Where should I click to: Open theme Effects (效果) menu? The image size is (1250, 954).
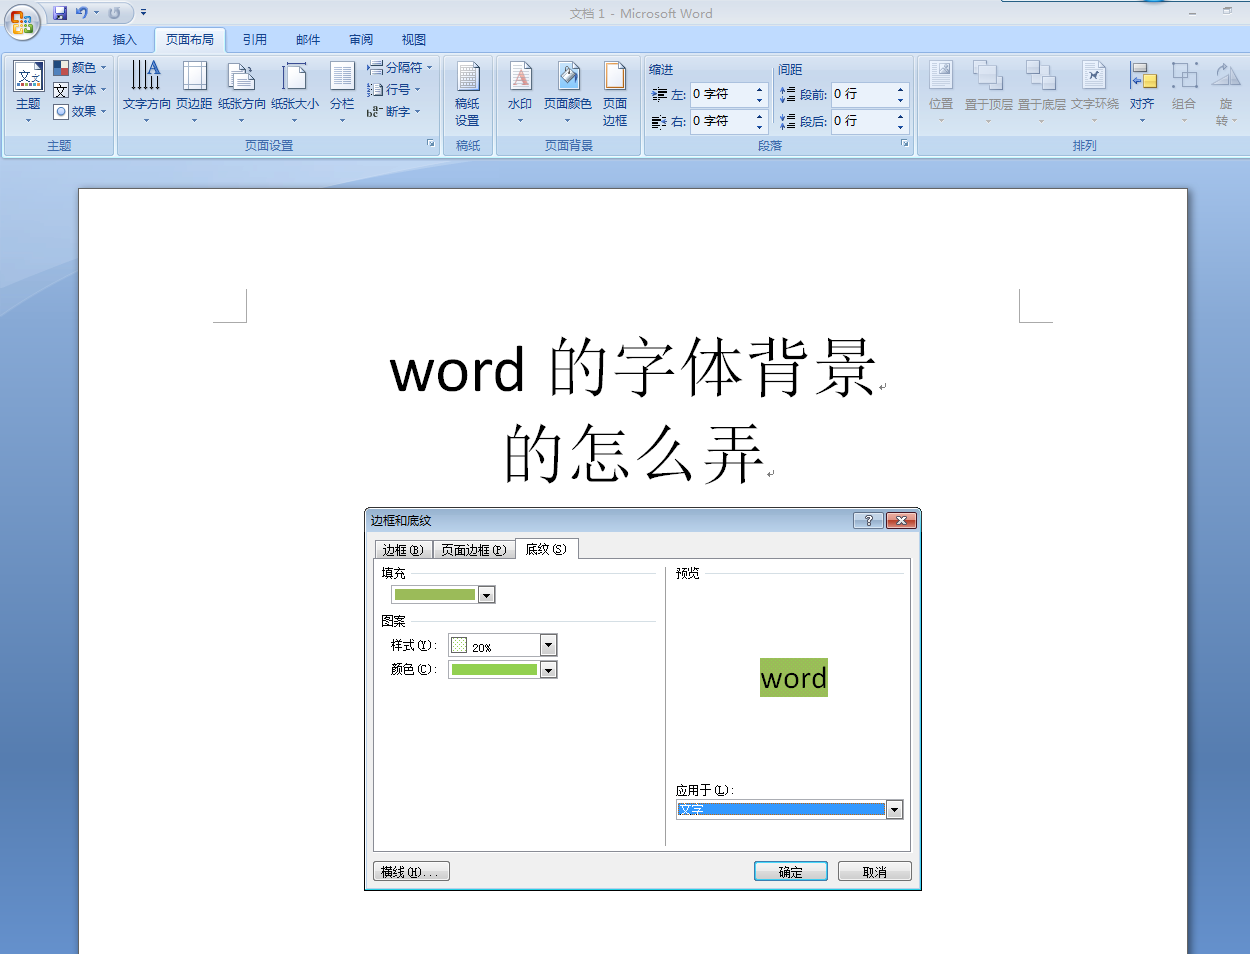pyautogui.click(x=80, y=112)
